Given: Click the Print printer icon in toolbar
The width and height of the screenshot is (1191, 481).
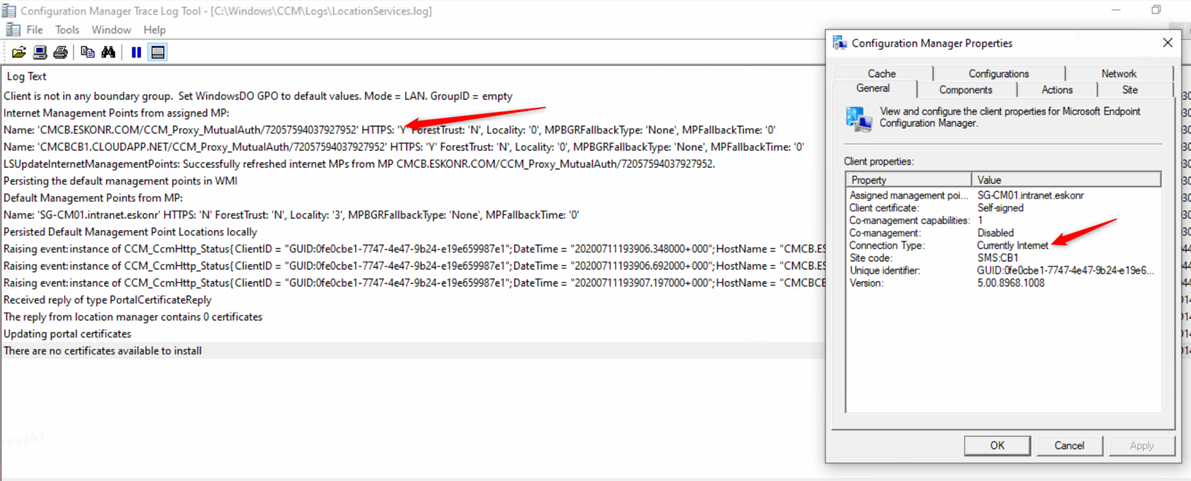Looking at the screenshot, I should pos(60,52).
